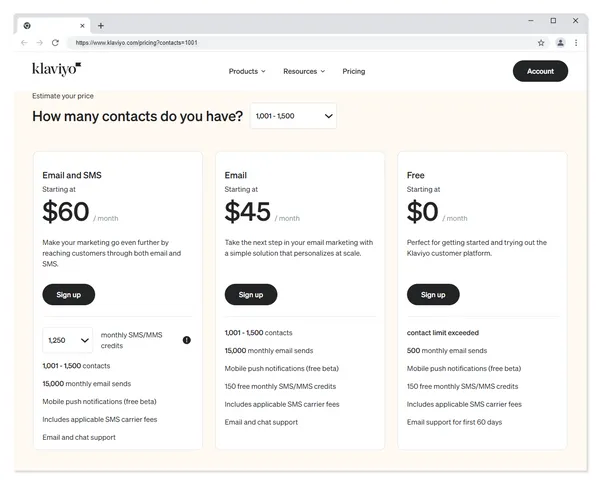Image resolution: width=600 pixels, height=484 pixels.
Task: Click 'Email and chat support' in Email and SMS plan
Action: coord(79,437)
